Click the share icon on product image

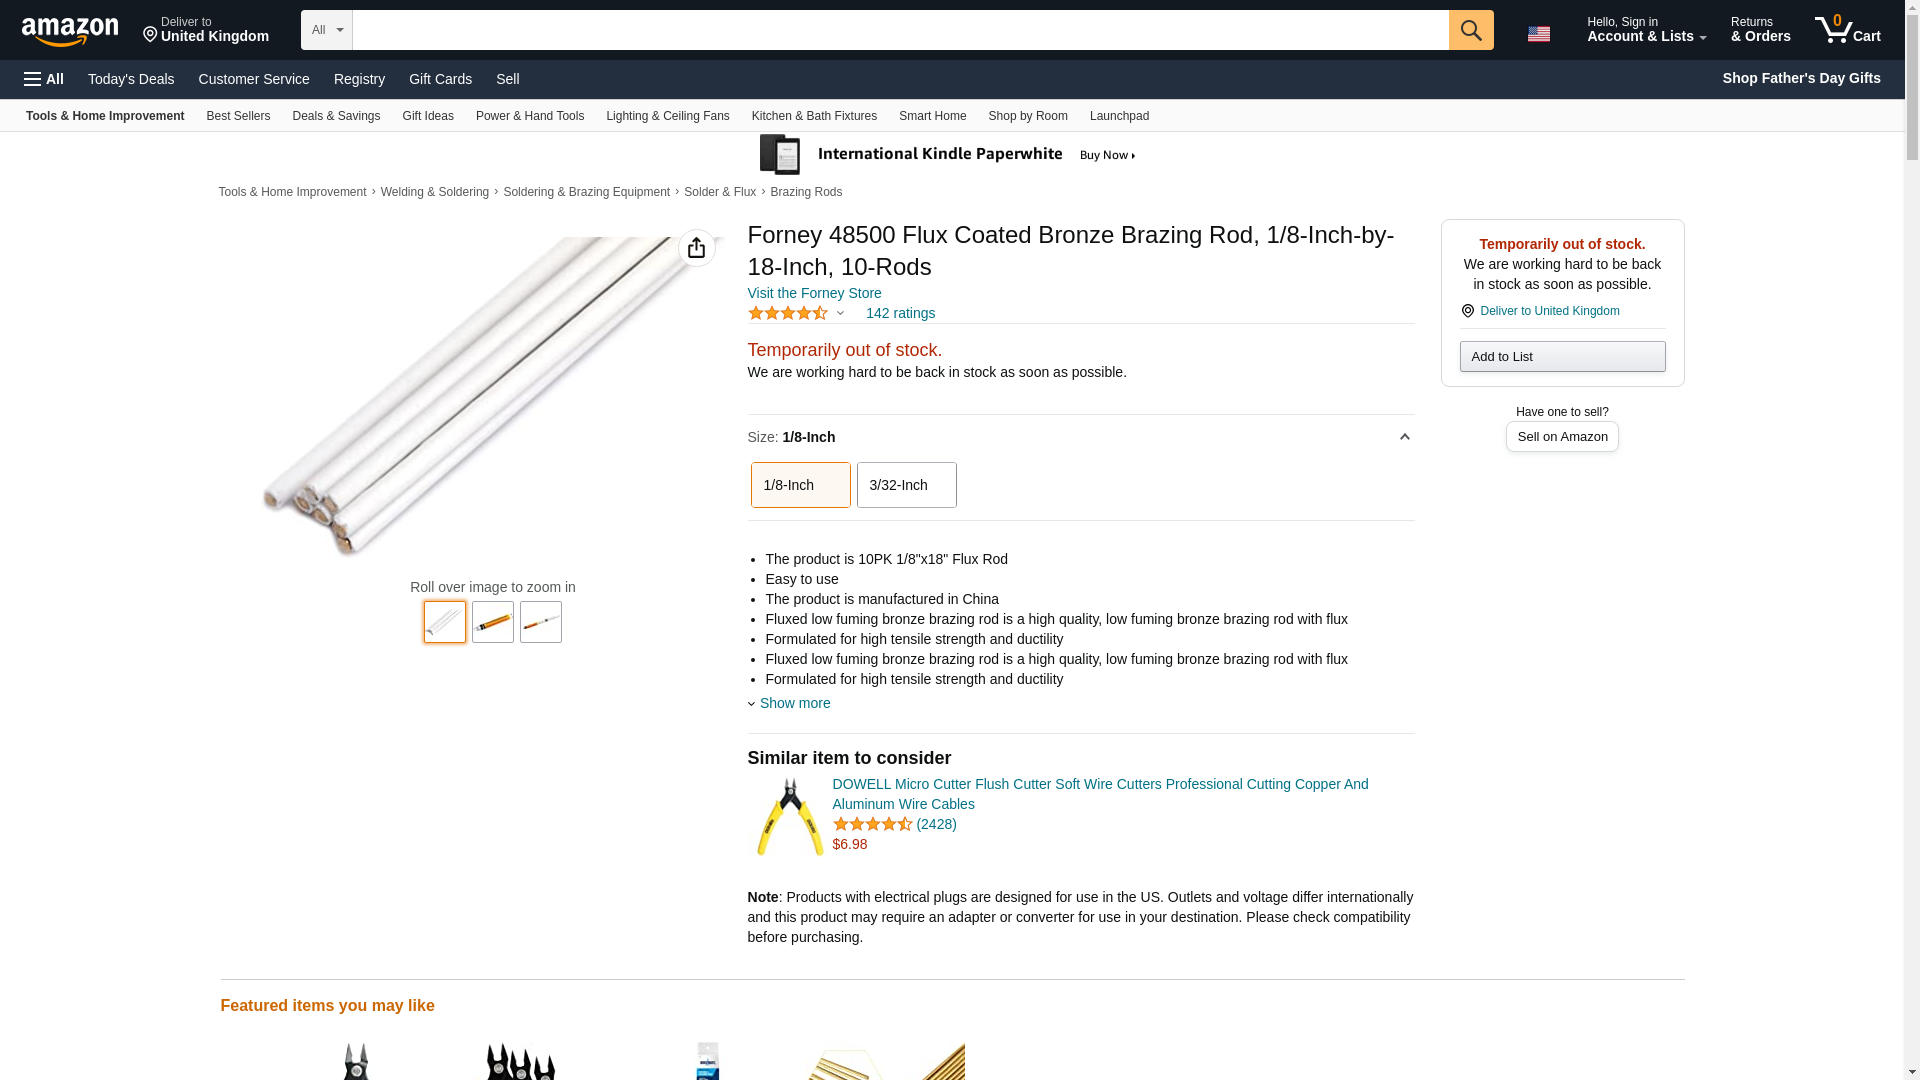point(697,248)
